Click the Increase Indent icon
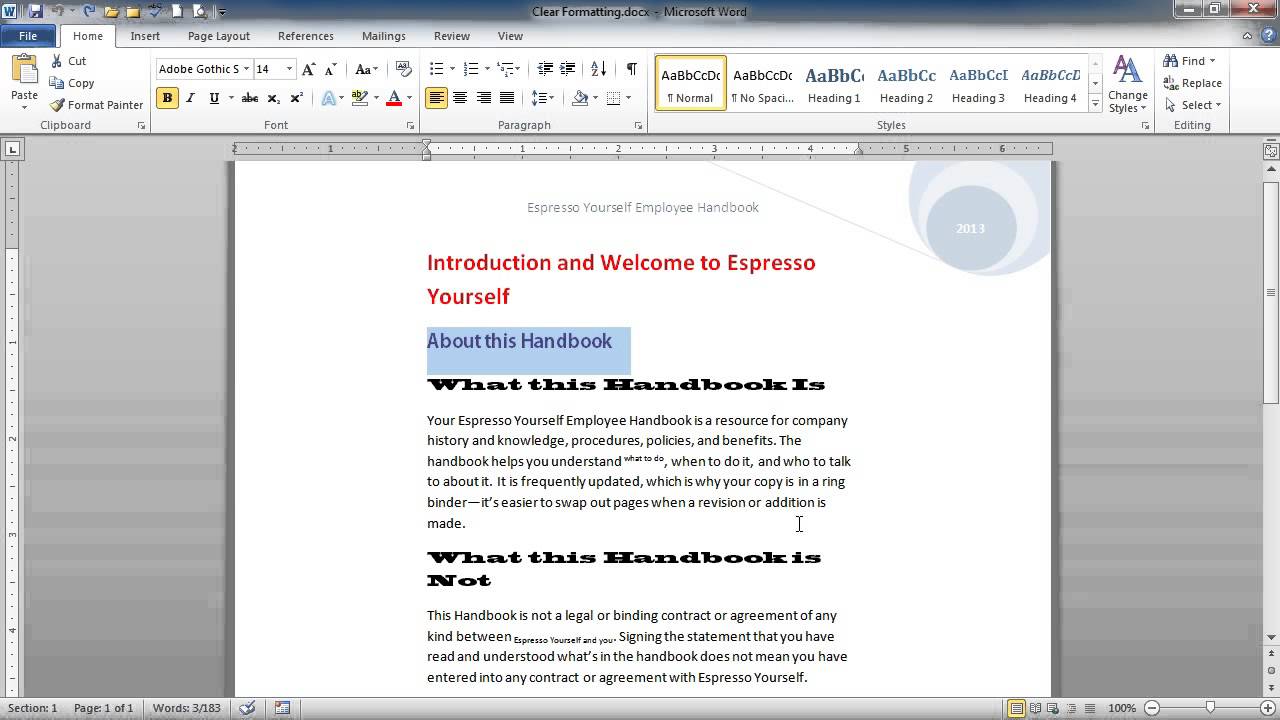1280x720 pixels. click(x=568, y=69)
